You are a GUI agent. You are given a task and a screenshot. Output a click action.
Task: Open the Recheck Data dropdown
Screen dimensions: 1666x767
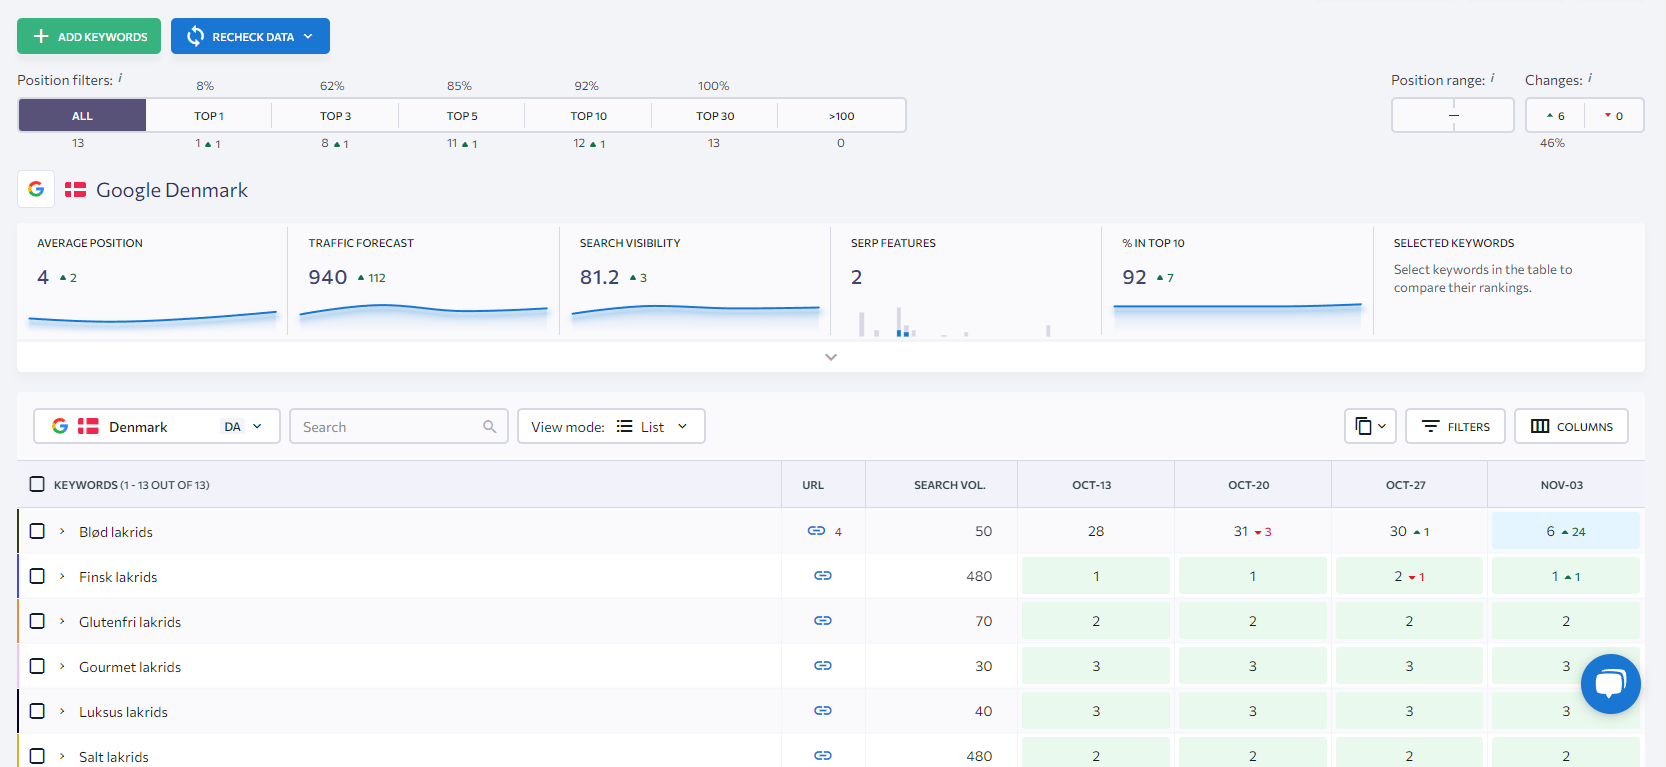tap(250, 36)
